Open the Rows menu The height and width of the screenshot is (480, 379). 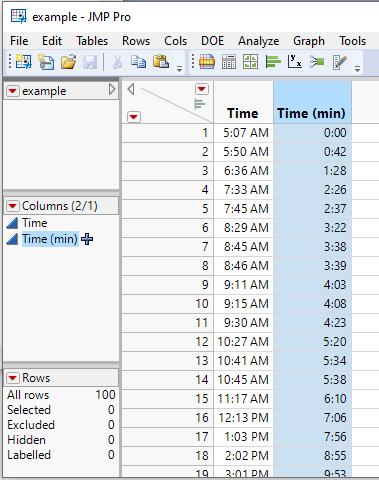tap(136, 41)
